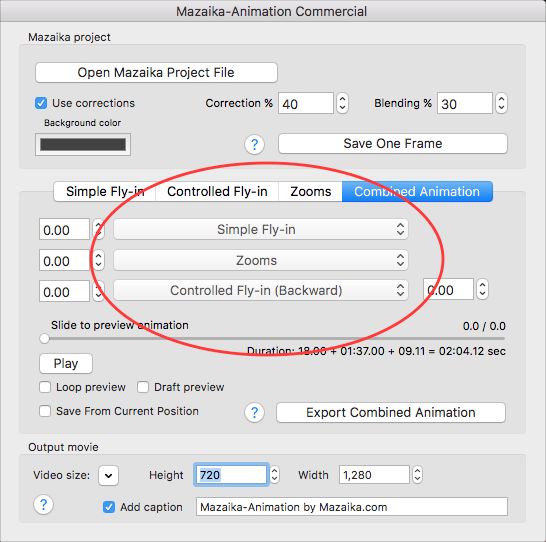
Task: Click the Width value stepper
Action: (418, 475)
